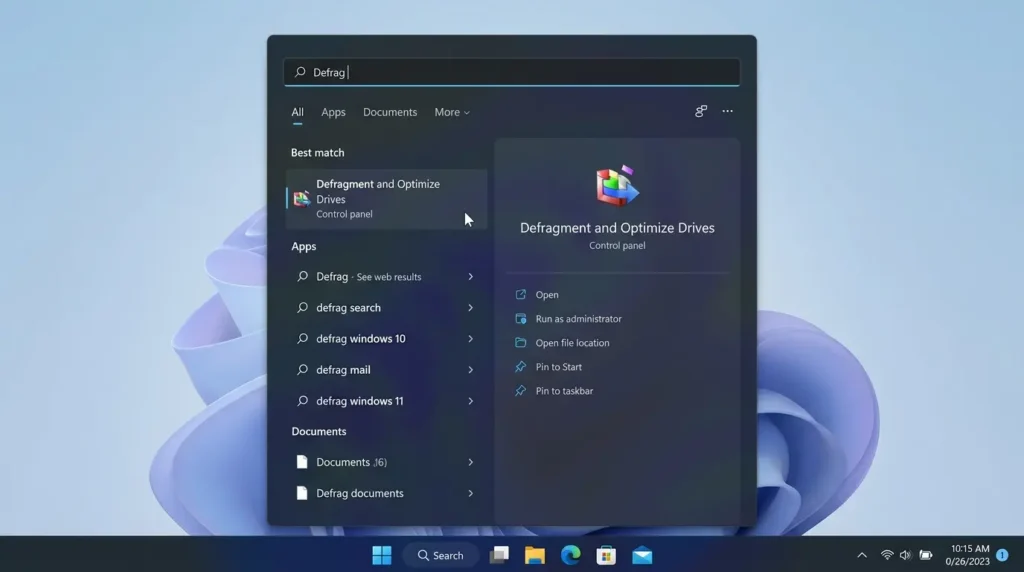The width and height of the screenshot is (1024, 572).
Task: Expand the defrag windows 10 chevron
Action: pos(470,339)
